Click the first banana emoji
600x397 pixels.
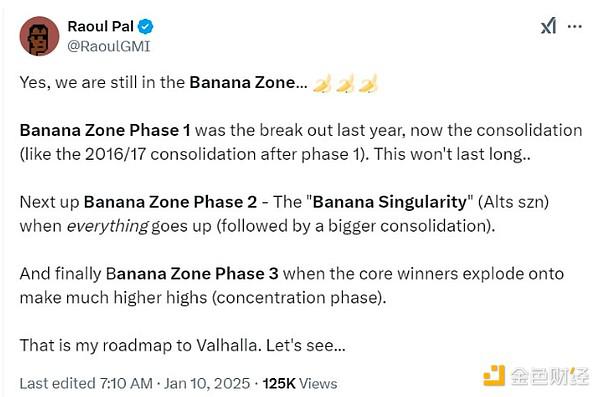point(322,83)
